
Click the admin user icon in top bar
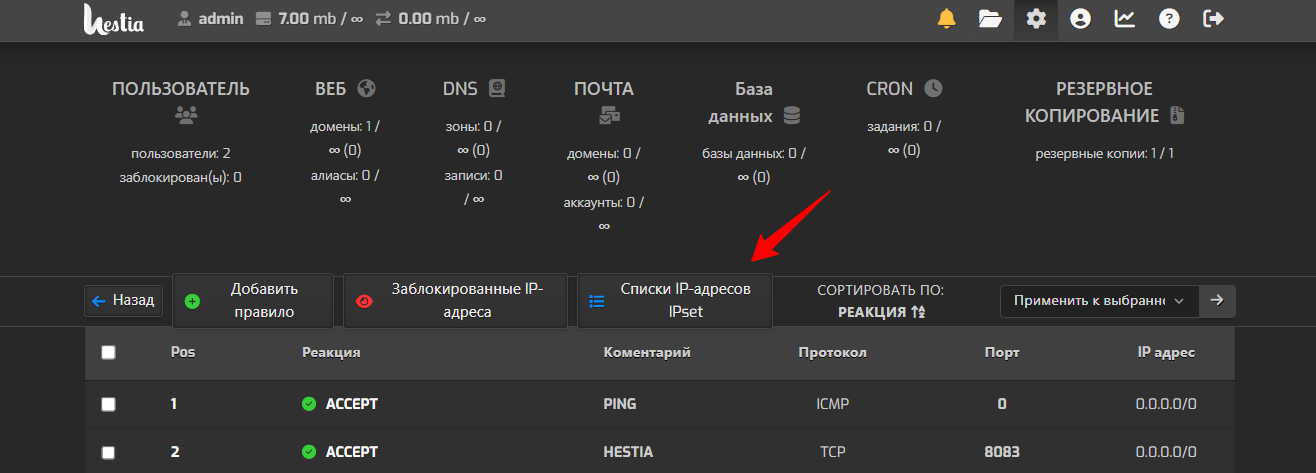(184, 19)
